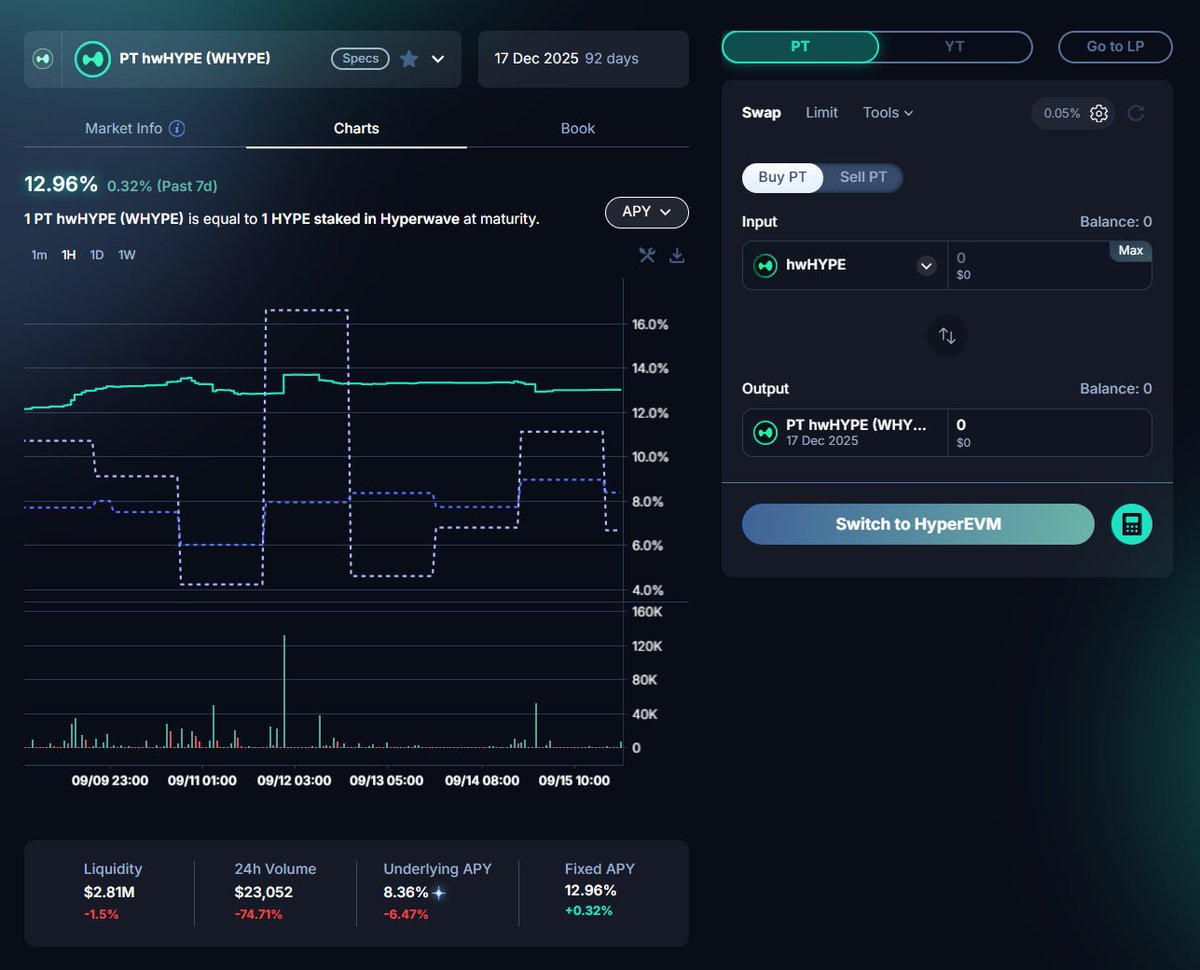
Task: Click the 16.0% y-axis label
Action: pos(650,325)
